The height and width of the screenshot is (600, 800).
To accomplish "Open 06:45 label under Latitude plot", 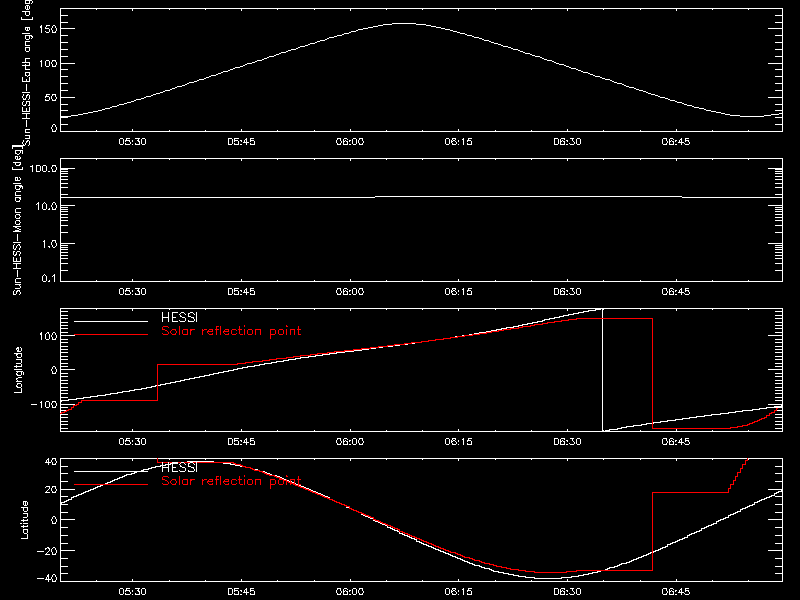I will click(x=676, y=592).
